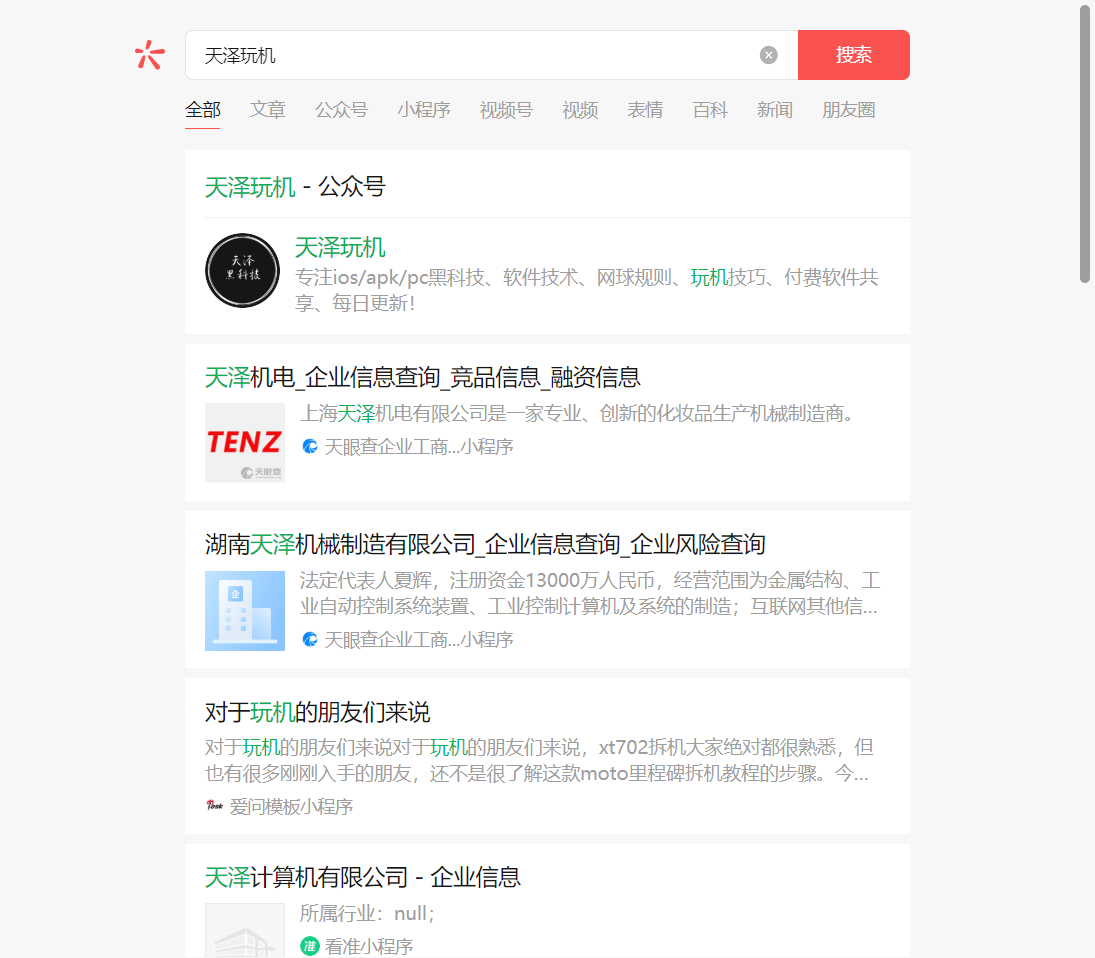Screen dimensions: 1095x958
Task: Clear the search box with the X icon
Action: (768, 55)
